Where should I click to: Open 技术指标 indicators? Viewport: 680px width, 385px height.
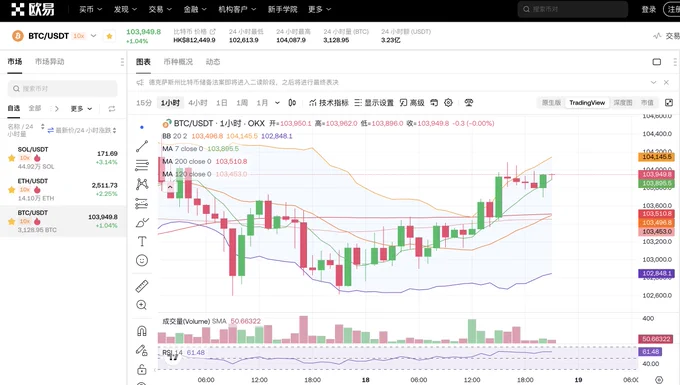pyautogui.click(x=329, y=103)
